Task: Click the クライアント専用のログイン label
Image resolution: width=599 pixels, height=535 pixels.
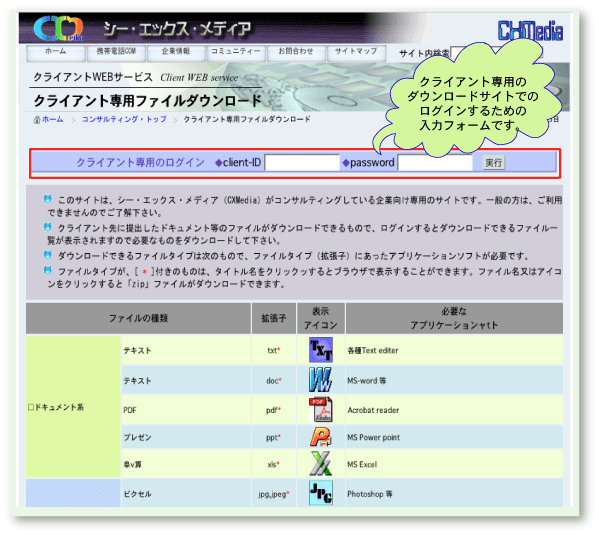Action: (x=140, y=163)
